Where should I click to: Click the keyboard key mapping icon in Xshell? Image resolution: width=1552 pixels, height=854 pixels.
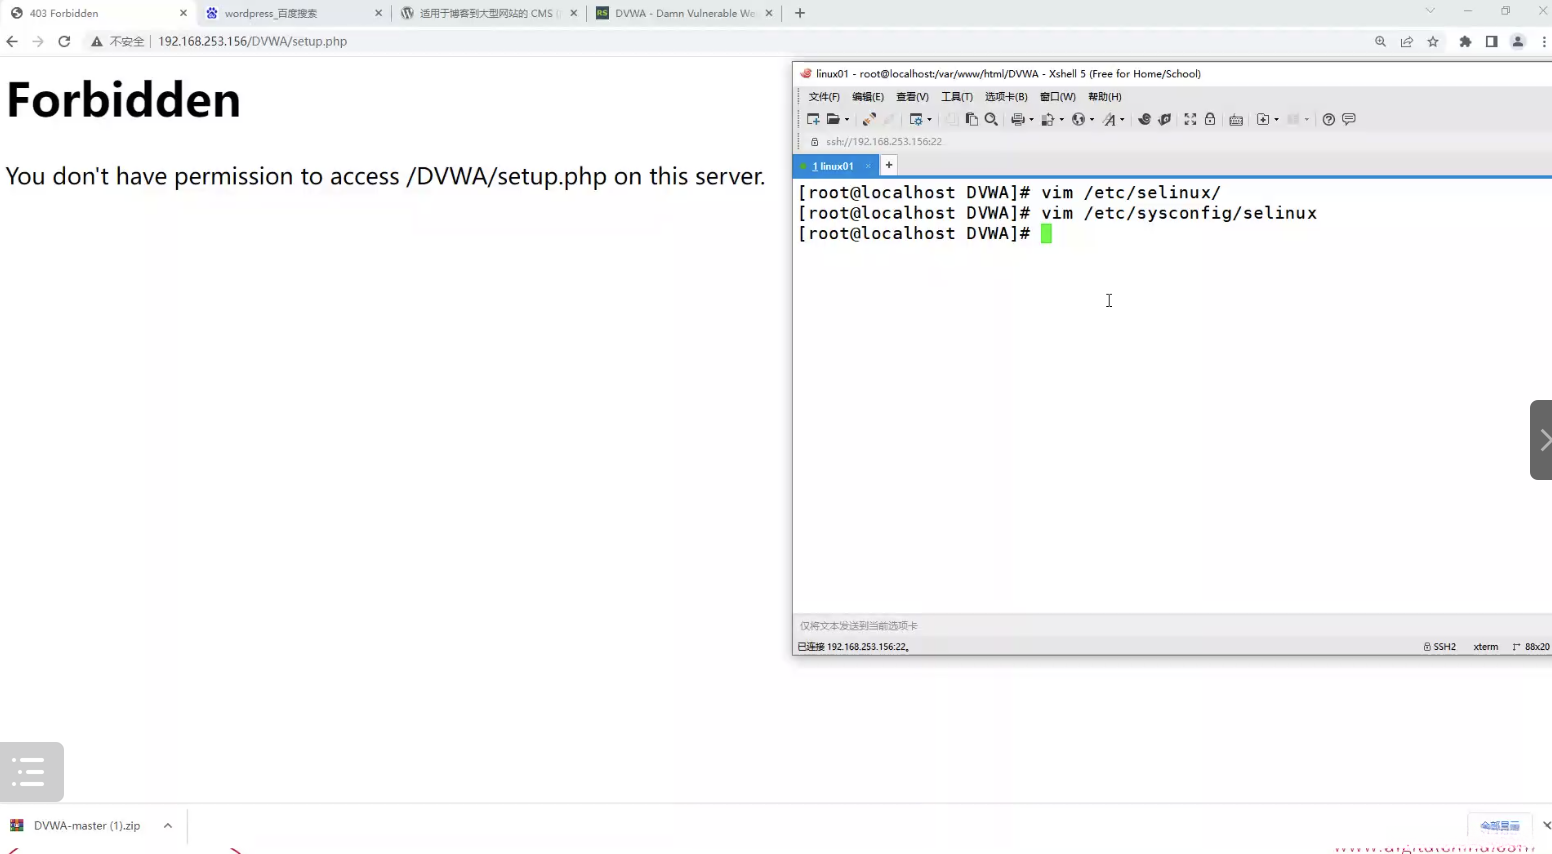pyautogui.click(x=1236, y=119)
